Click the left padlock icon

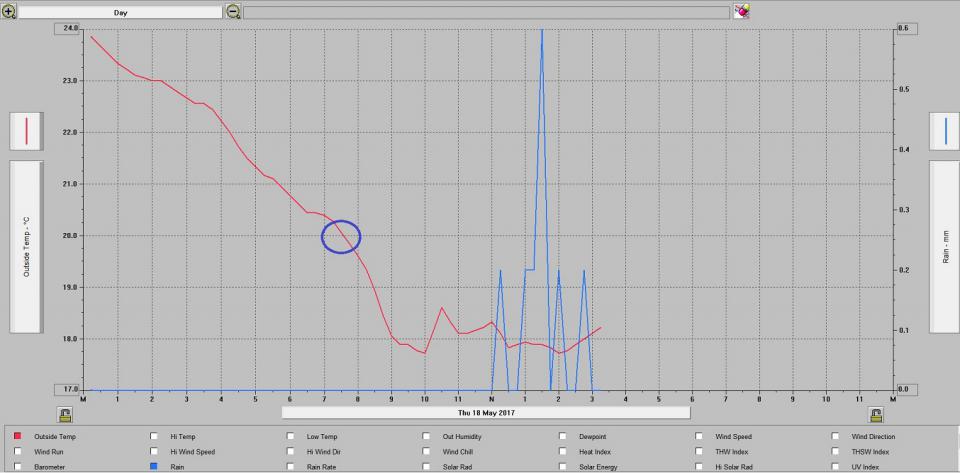(66, 415)
